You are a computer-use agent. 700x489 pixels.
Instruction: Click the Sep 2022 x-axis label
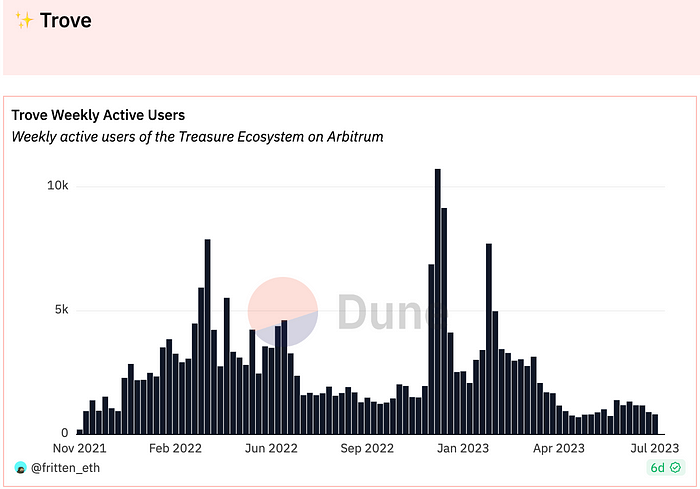366,449
